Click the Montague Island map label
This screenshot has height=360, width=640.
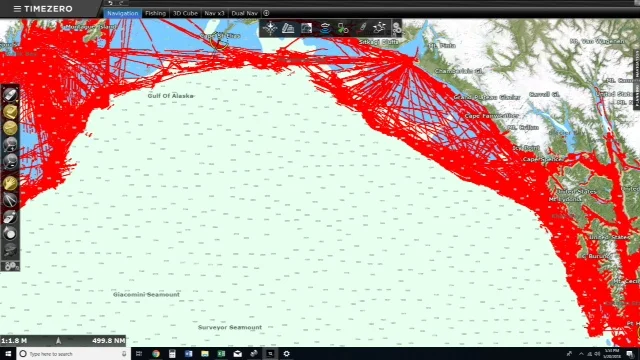point(91,27)
